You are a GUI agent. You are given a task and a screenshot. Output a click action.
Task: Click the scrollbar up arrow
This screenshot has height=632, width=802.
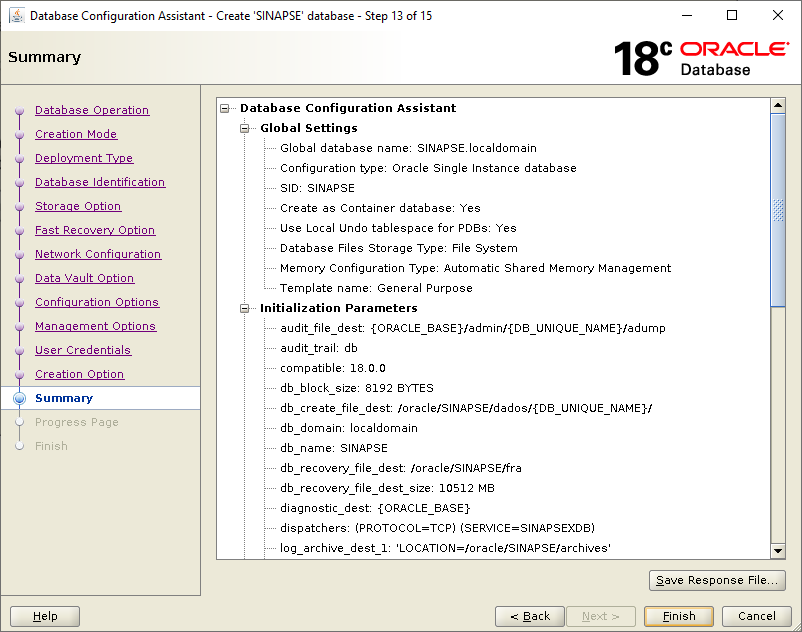pyautogui.click(x=778, y=106)
